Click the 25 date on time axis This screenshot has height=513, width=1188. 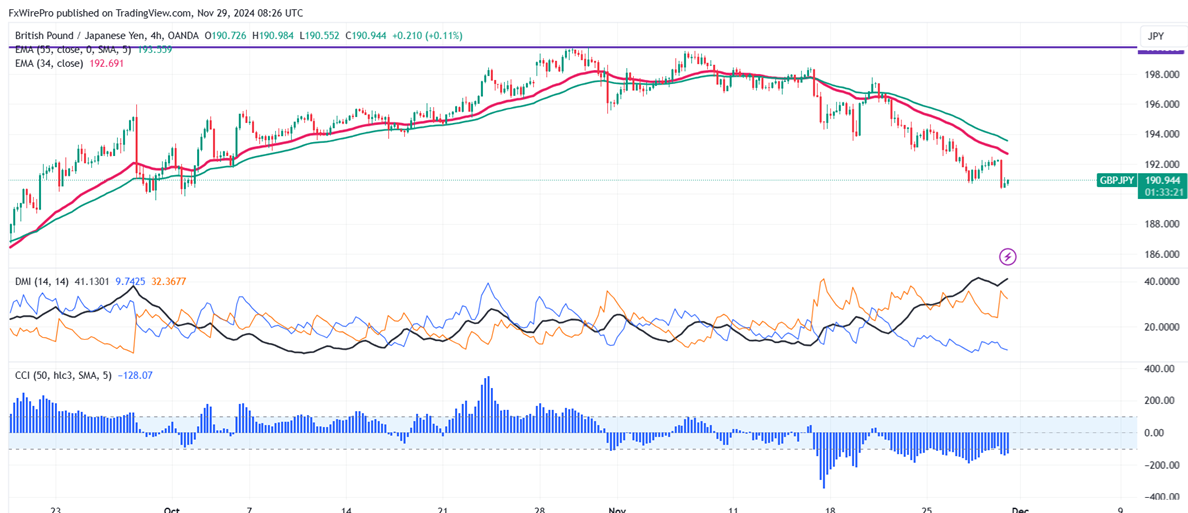(929, 509)
